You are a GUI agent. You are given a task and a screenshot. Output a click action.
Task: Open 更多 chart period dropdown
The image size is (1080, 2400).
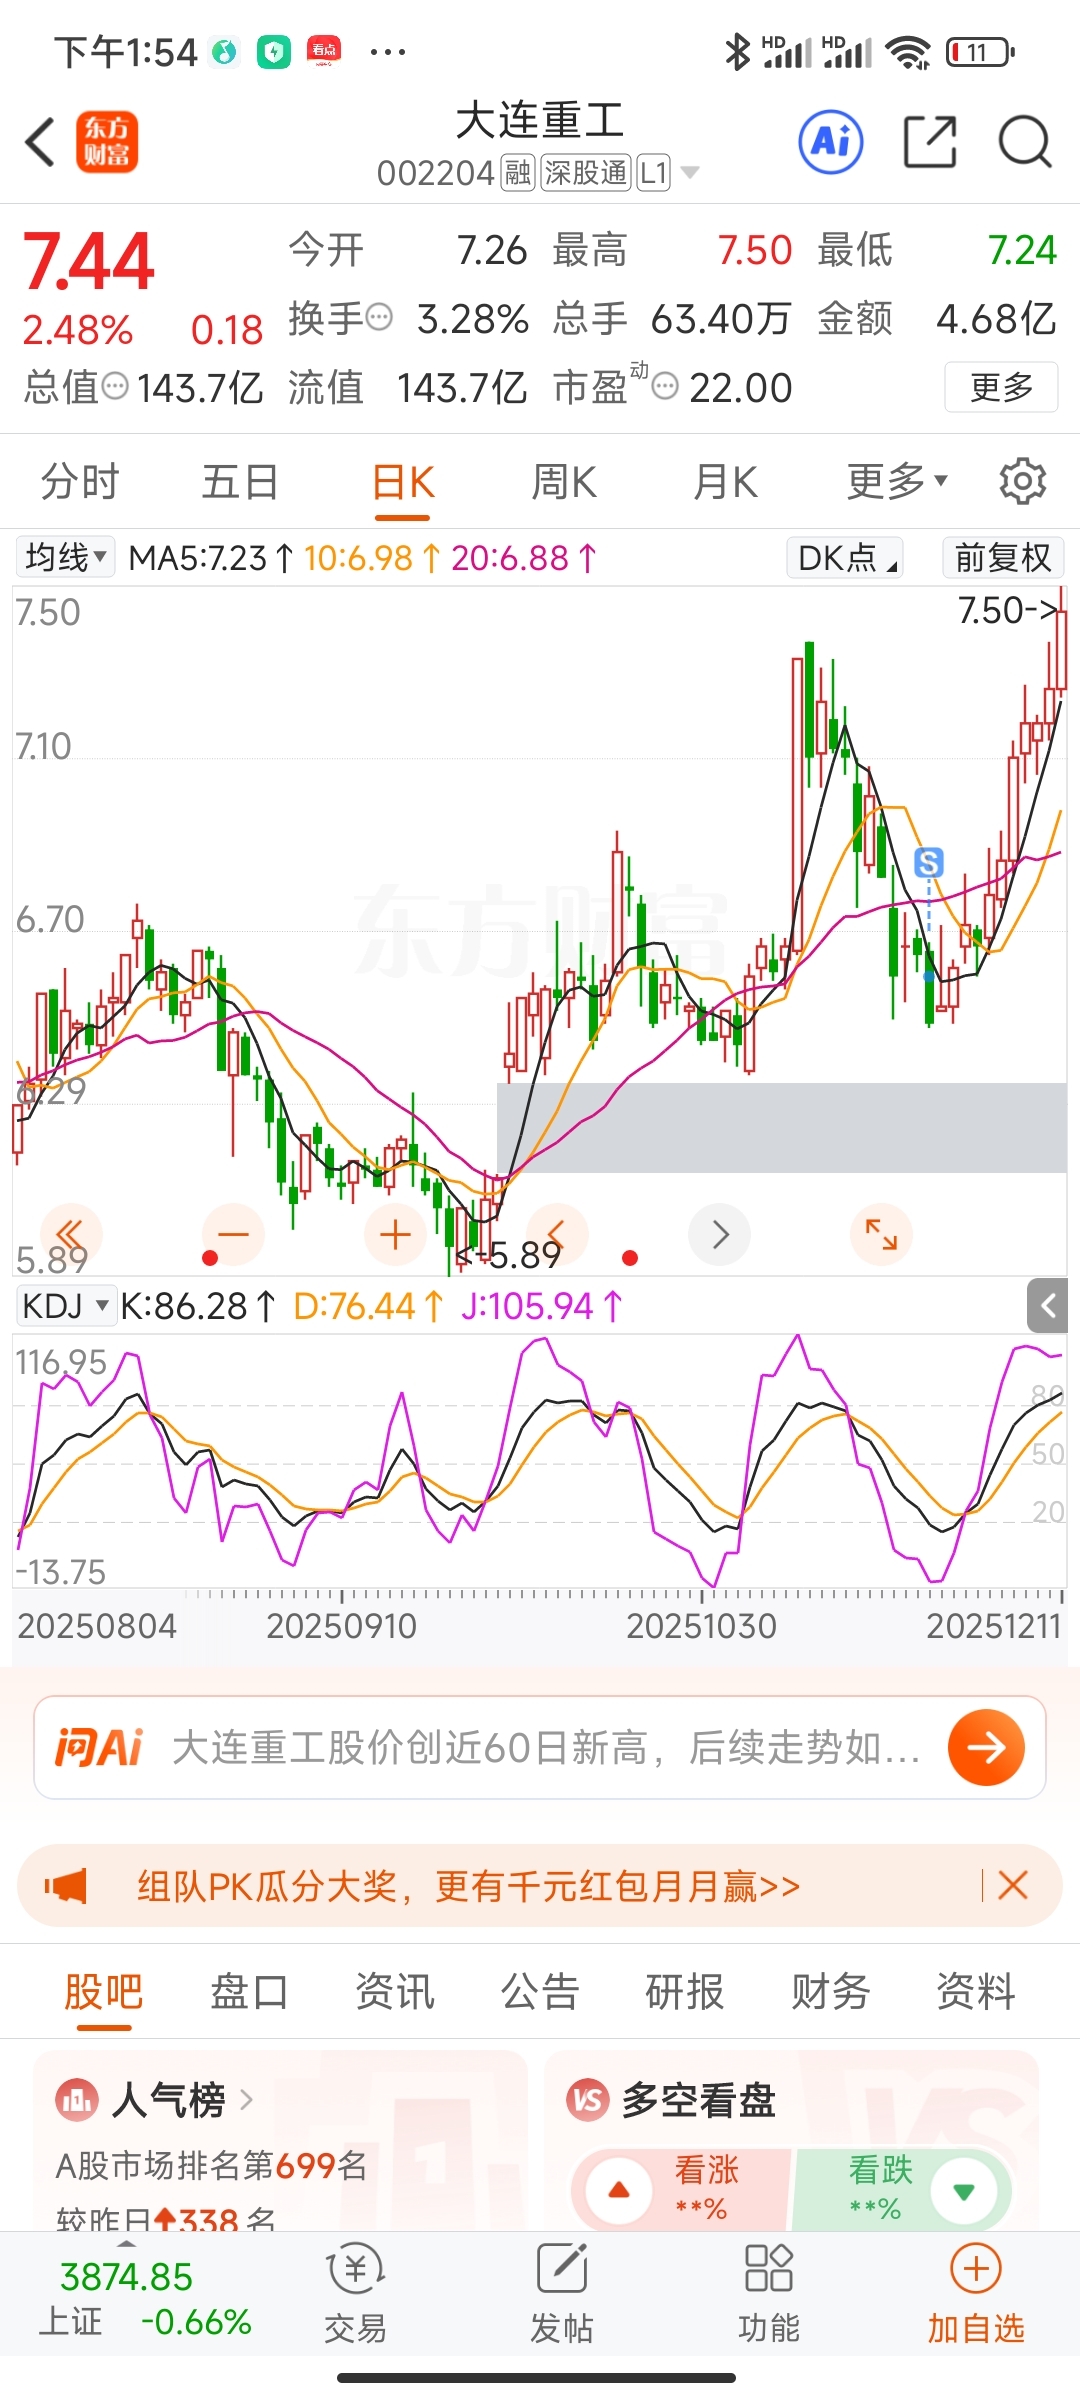(x=897, y=482)
